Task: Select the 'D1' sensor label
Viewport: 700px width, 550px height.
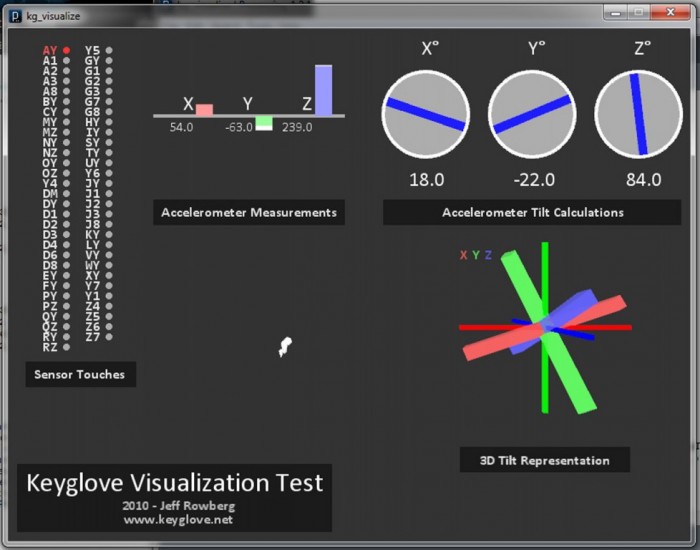Action: pos(50,214)
